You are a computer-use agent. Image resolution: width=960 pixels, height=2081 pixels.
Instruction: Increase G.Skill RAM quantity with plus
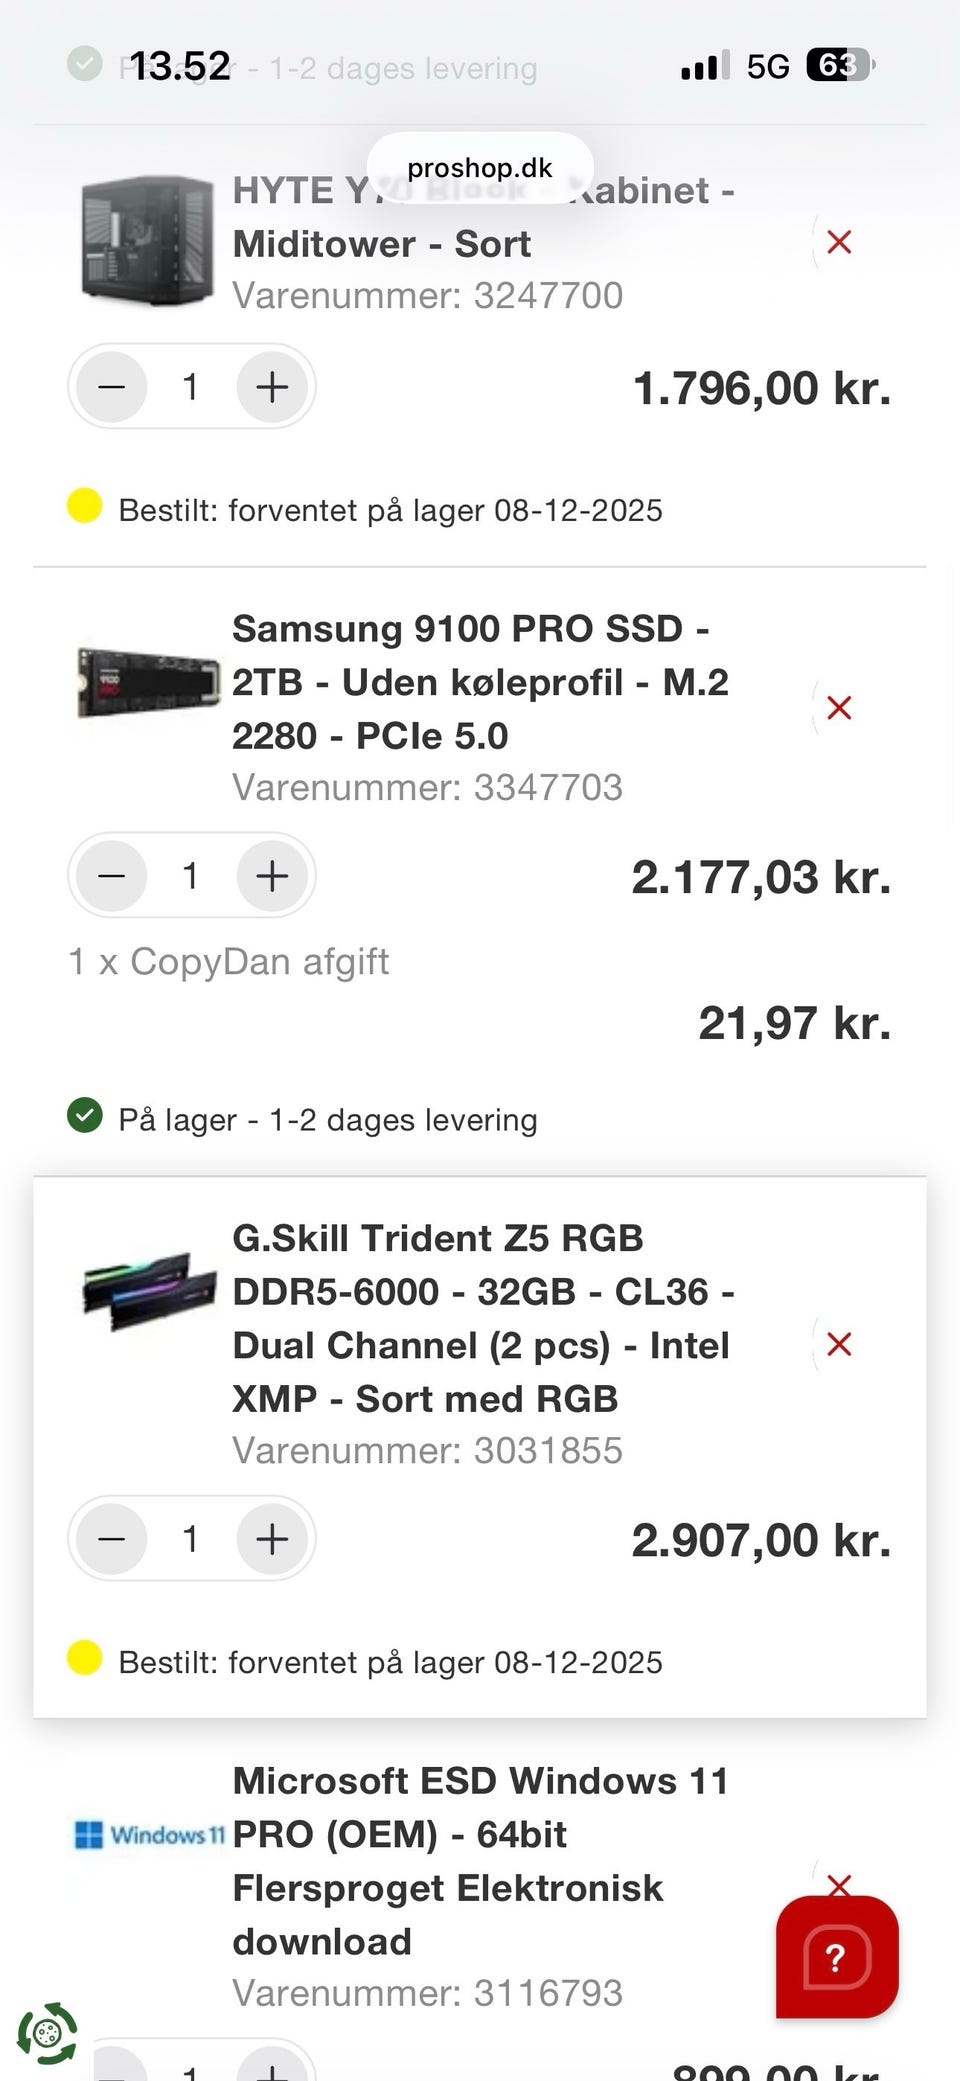pyautogui.click(x=272, y=1539)
